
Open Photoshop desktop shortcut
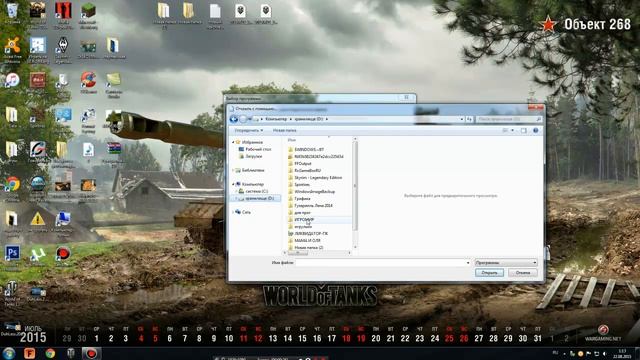click(12, 257)
